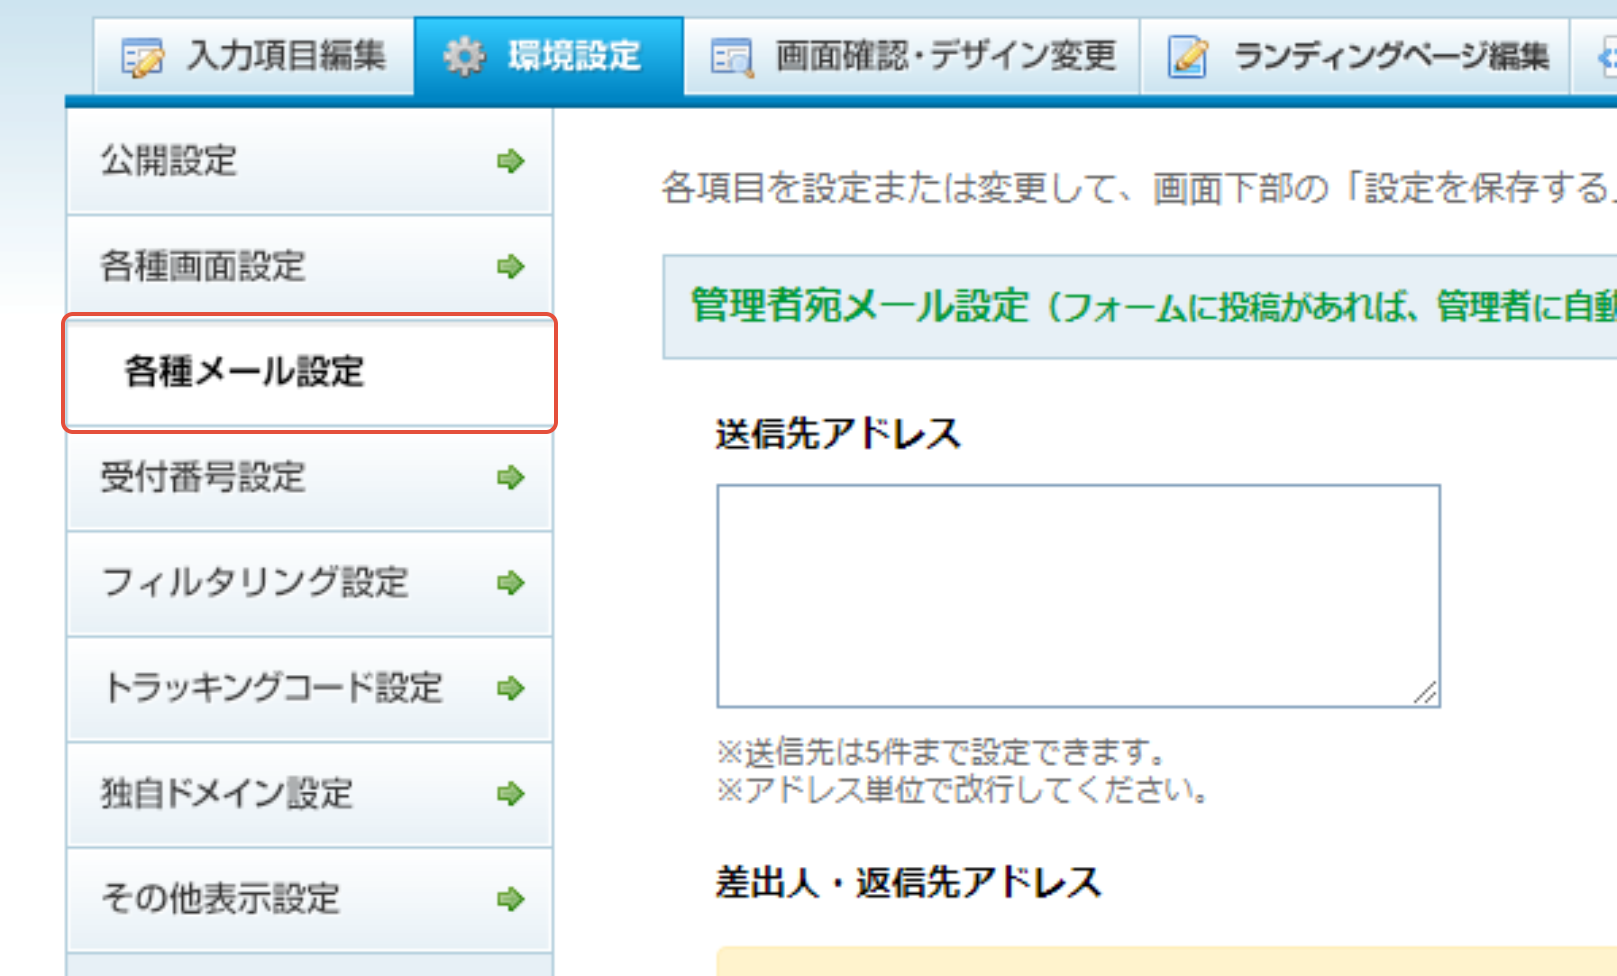The image size is (1617, 976).
Task: Click the gear icon on 環境設定
Action: click(x=463, y=57)
